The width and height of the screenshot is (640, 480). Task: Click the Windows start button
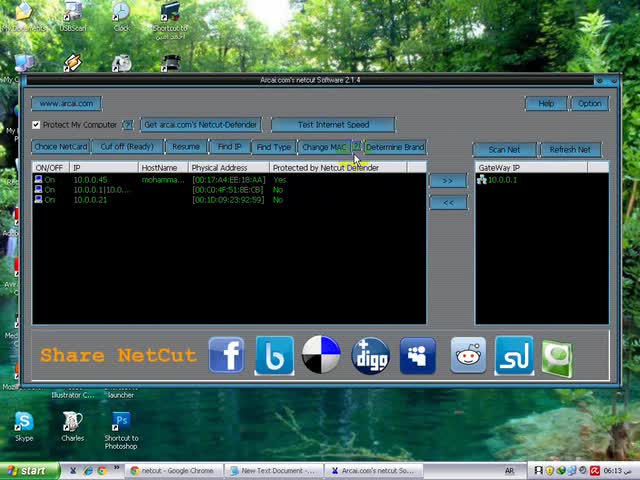(x=29, y=471)
